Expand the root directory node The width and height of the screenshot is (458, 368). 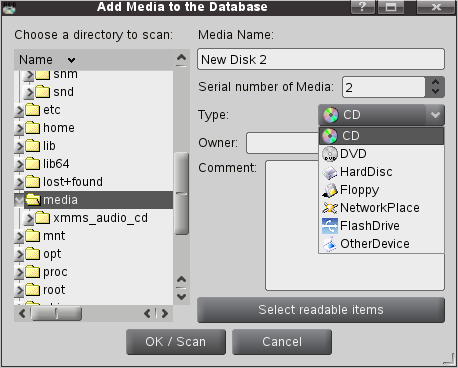point(20,290)
